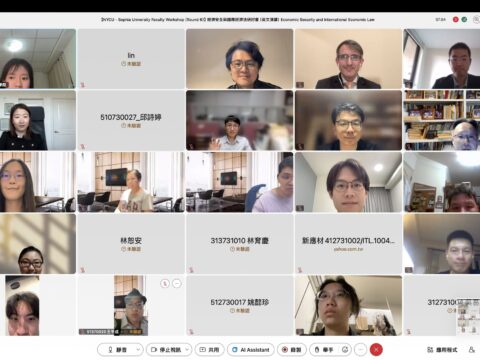The height and width of the screenshot is (360, 480).
Task: Expand the audio options arrow beside 靜音
Action: [x=138, y=350]
